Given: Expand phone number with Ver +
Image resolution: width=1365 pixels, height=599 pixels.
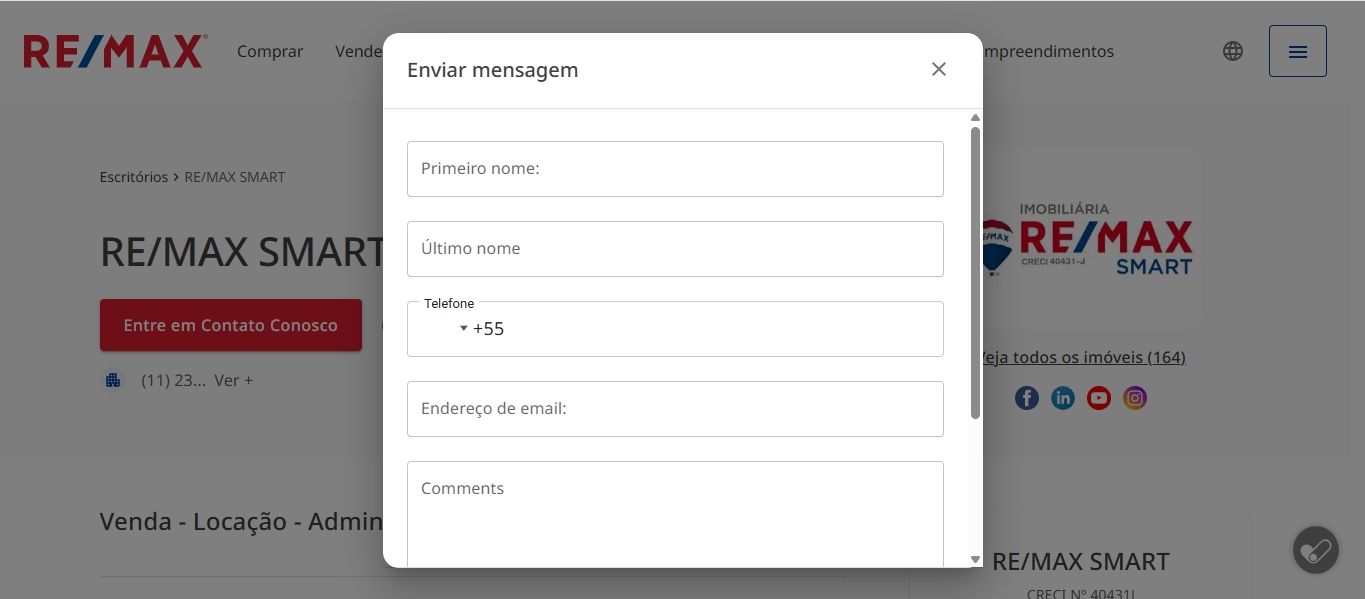Looking at the screenshot, I should click(233, 380).
